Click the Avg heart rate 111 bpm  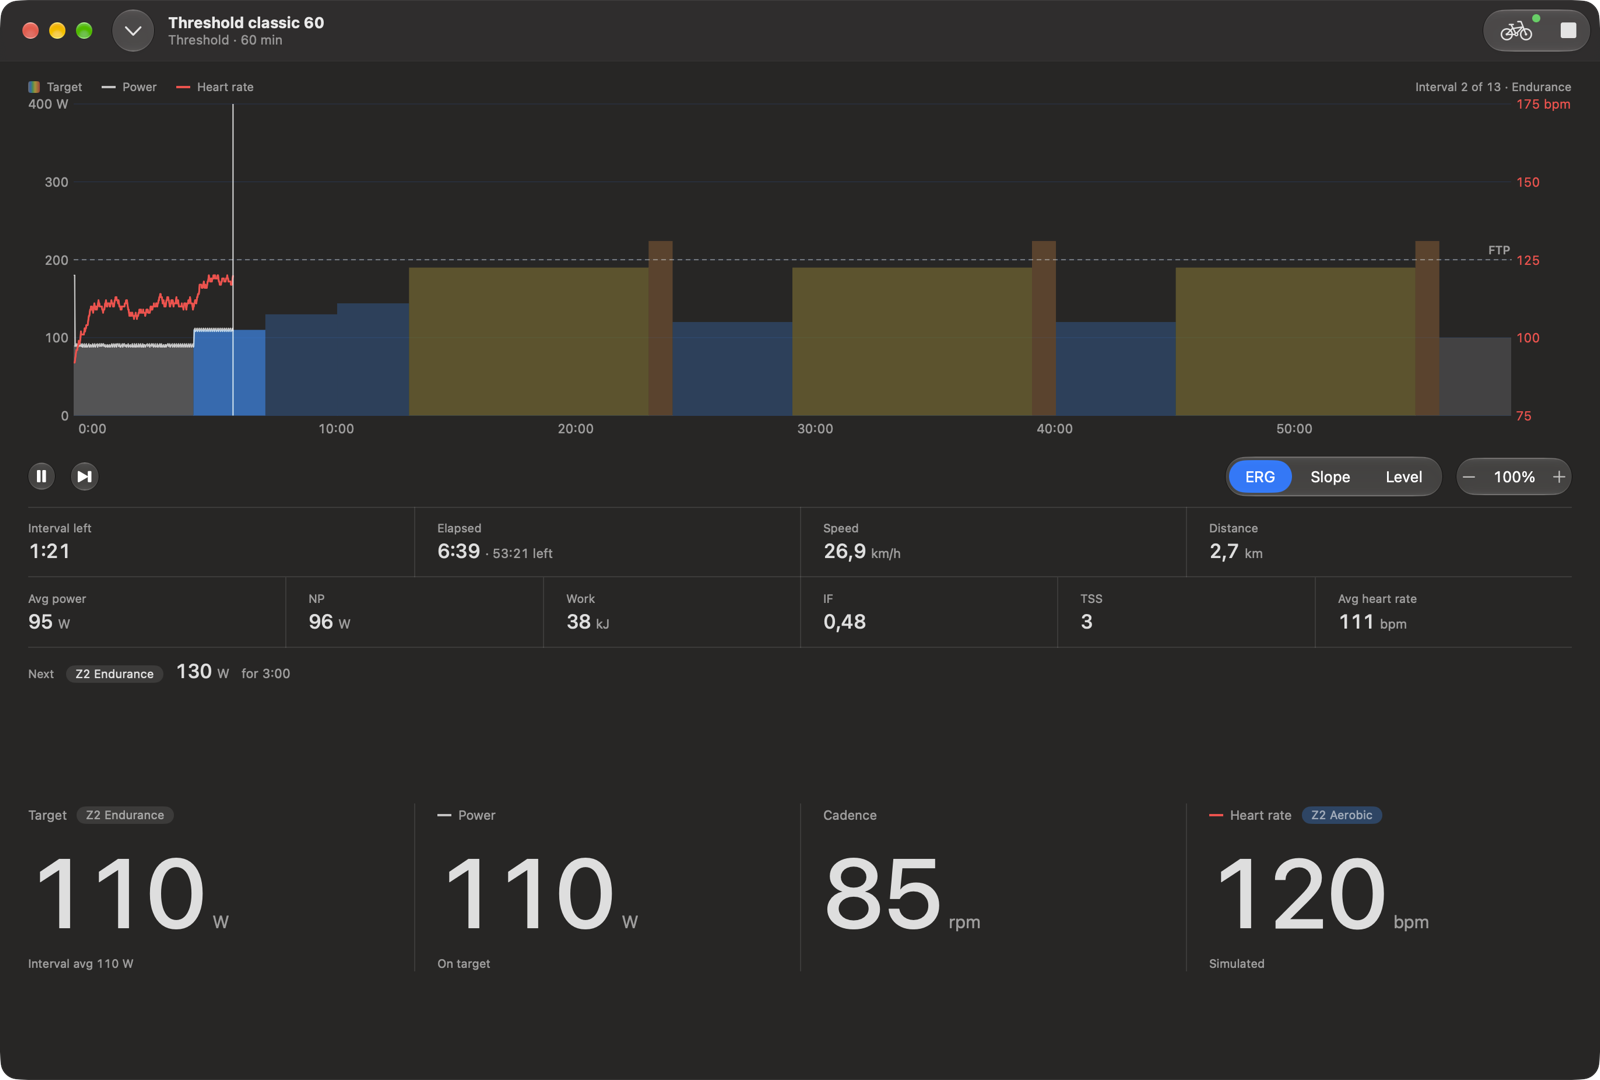(1373, 622)
